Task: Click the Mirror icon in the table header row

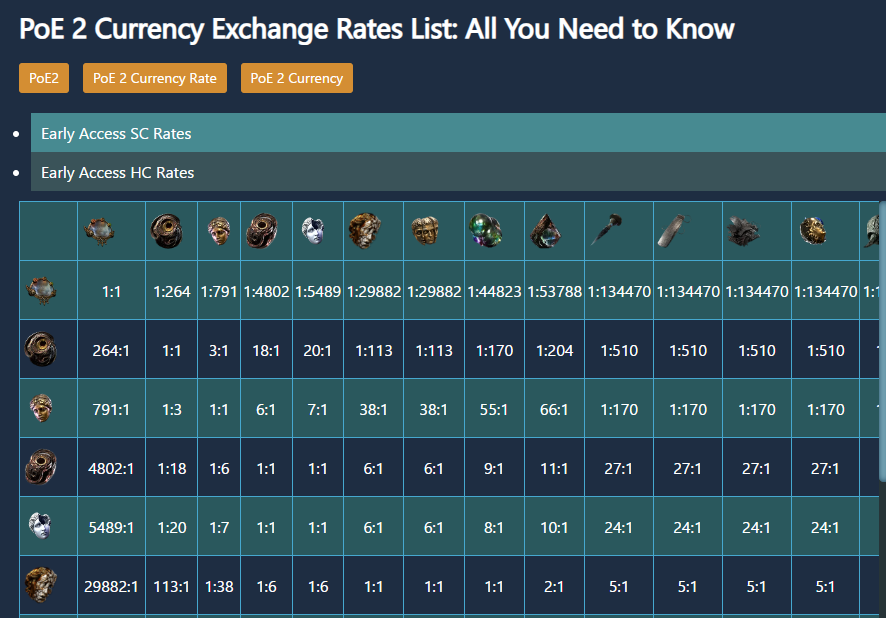Action: [x=99, y=231]
